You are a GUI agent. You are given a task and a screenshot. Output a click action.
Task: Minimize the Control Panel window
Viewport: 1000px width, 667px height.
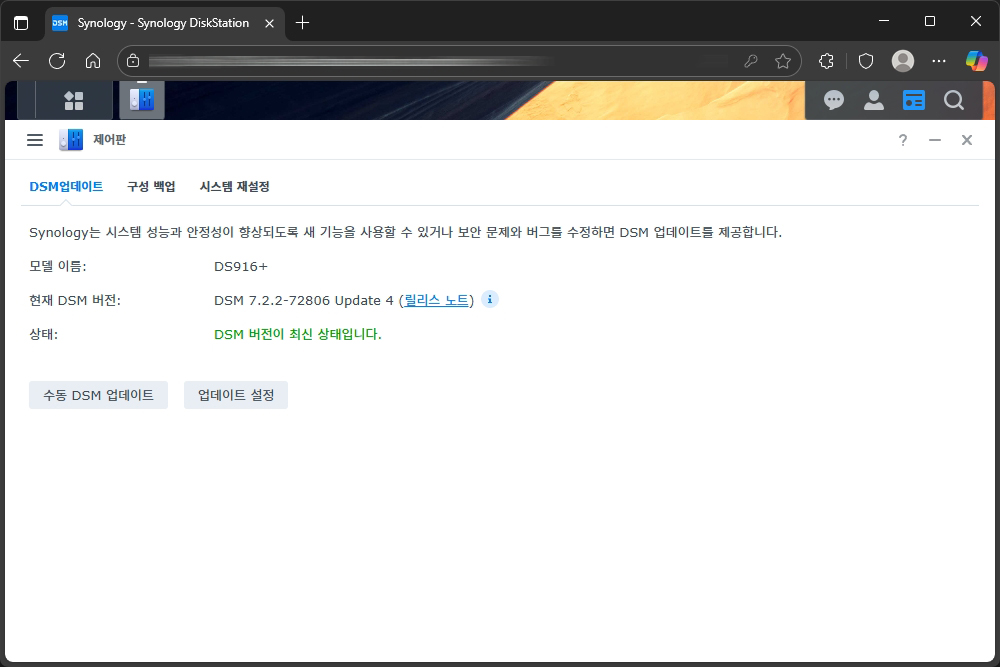coord(935,140)
